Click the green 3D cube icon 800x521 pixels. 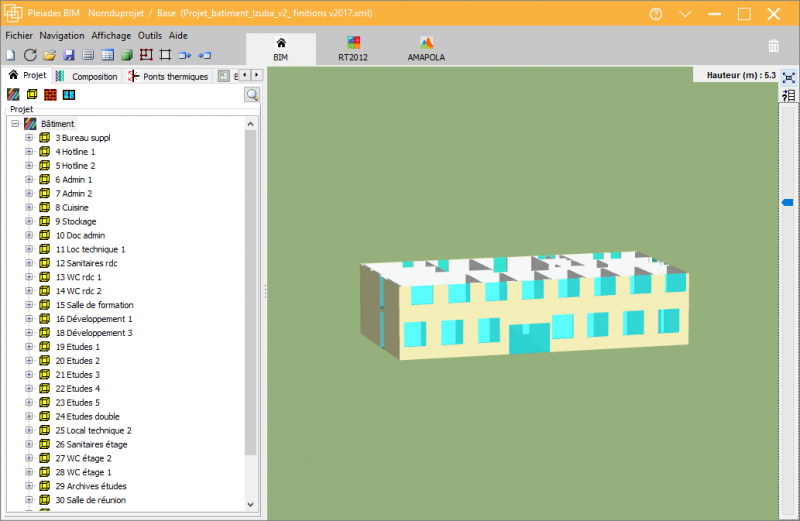[127, 55]
